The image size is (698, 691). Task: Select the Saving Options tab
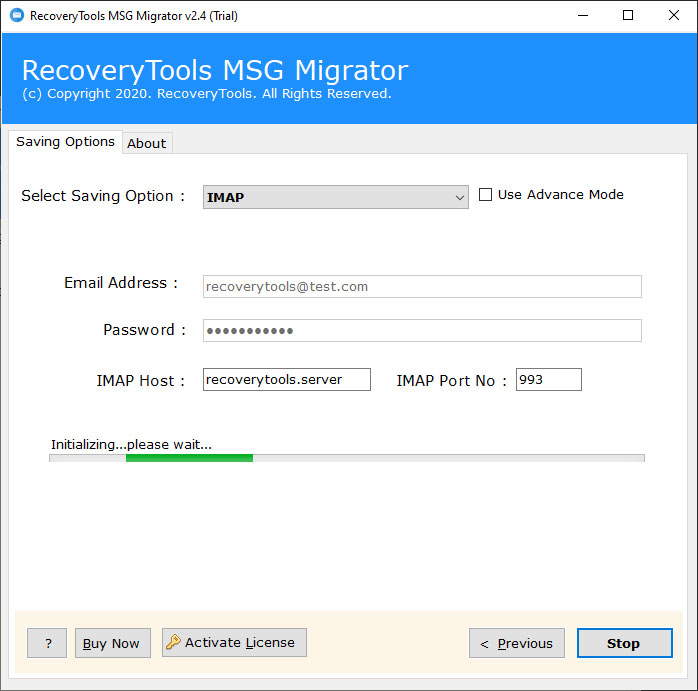pyautogui.click(x=65, y=142)
